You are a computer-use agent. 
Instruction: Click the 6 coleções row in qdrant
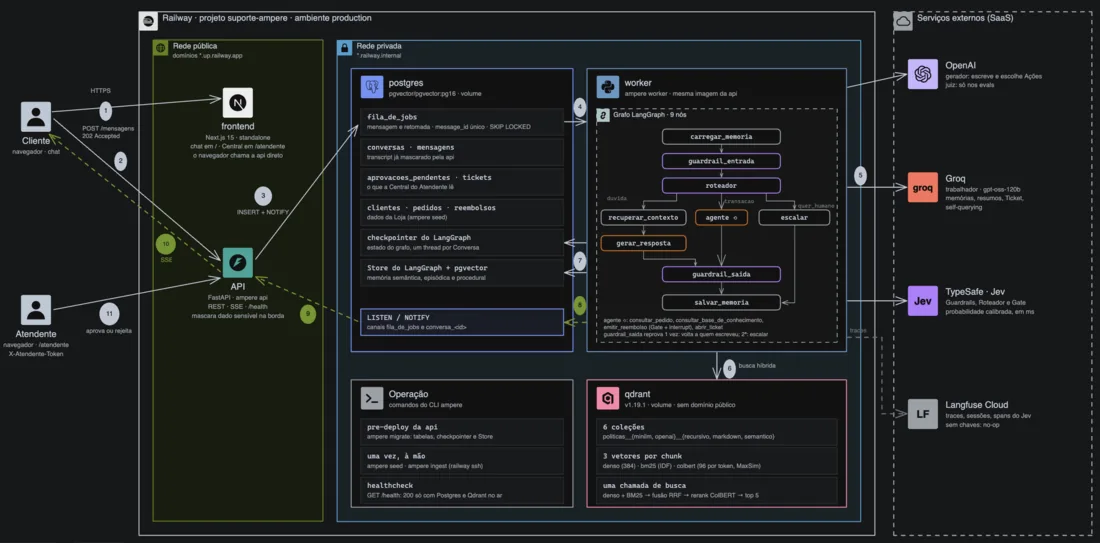tap(716, 431)
